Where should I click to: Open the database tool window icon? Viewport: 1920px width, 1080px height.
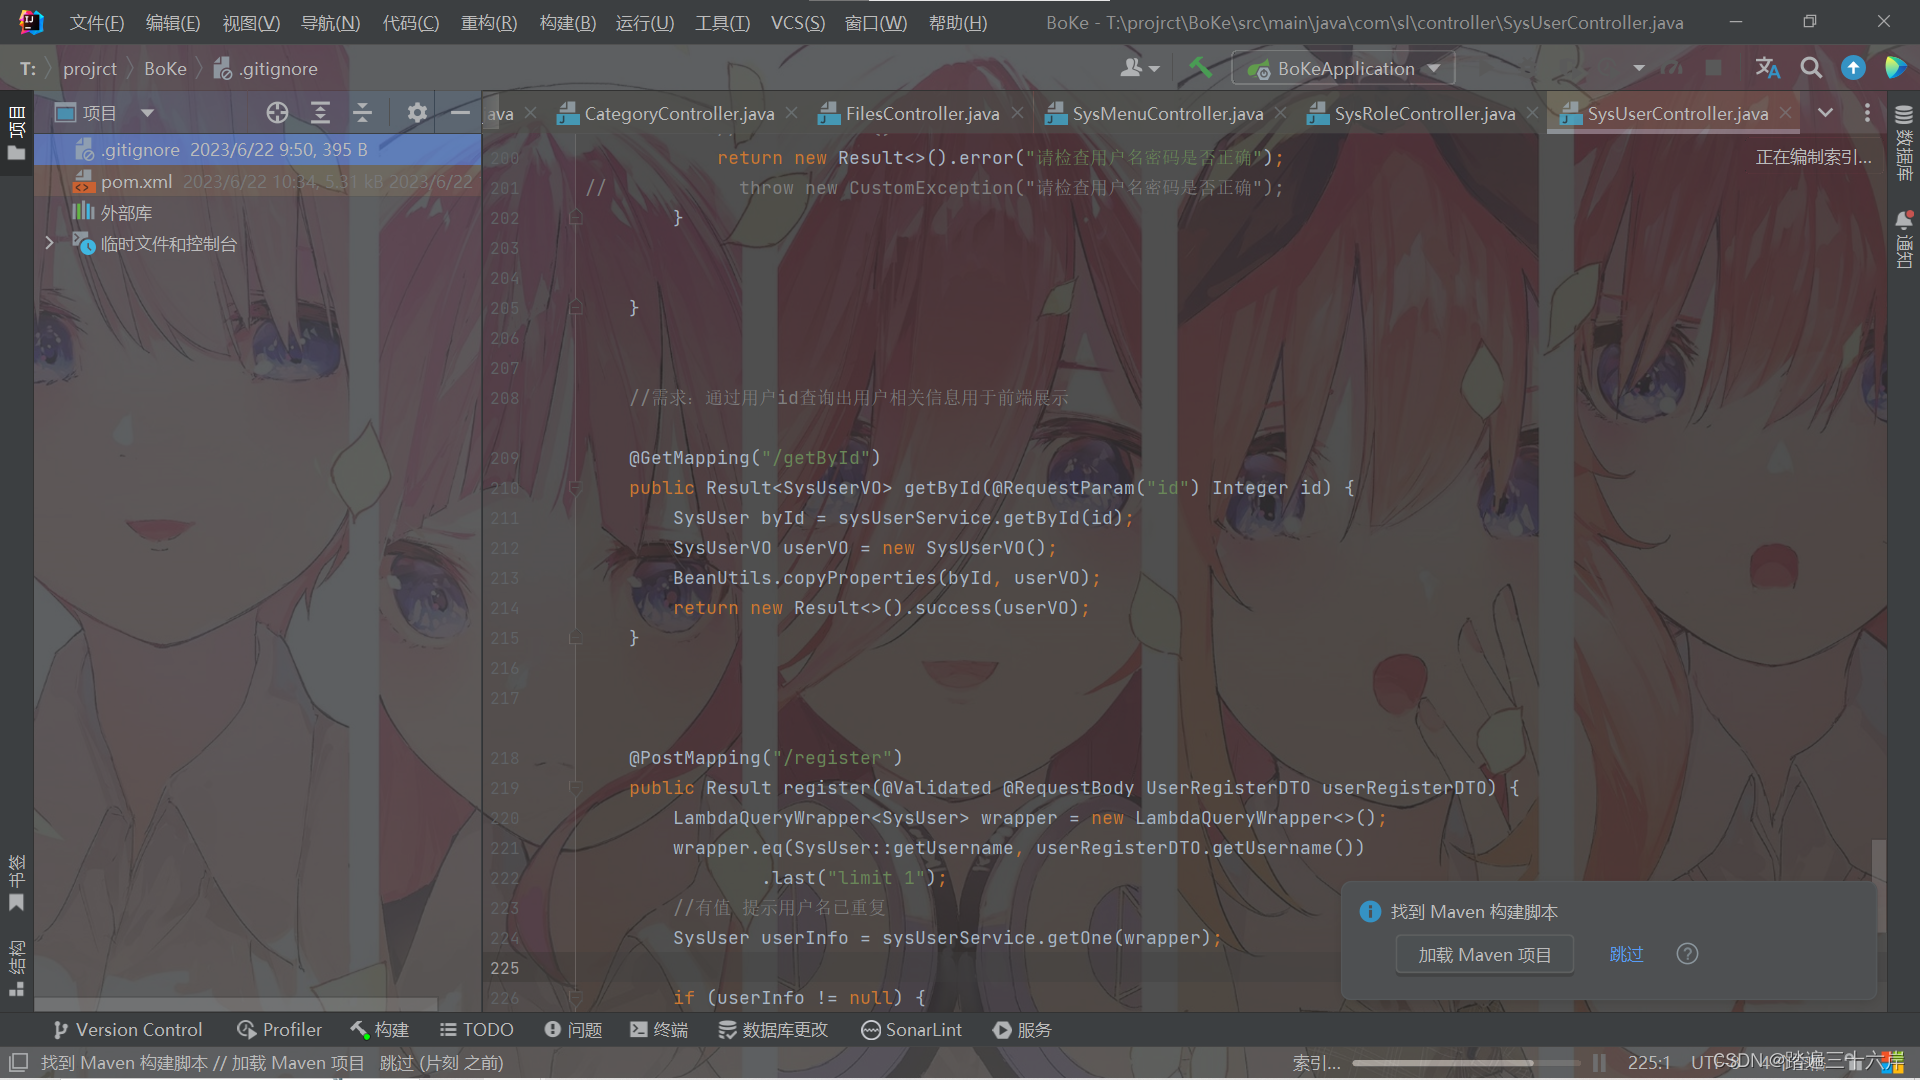tap(1904, 143)
